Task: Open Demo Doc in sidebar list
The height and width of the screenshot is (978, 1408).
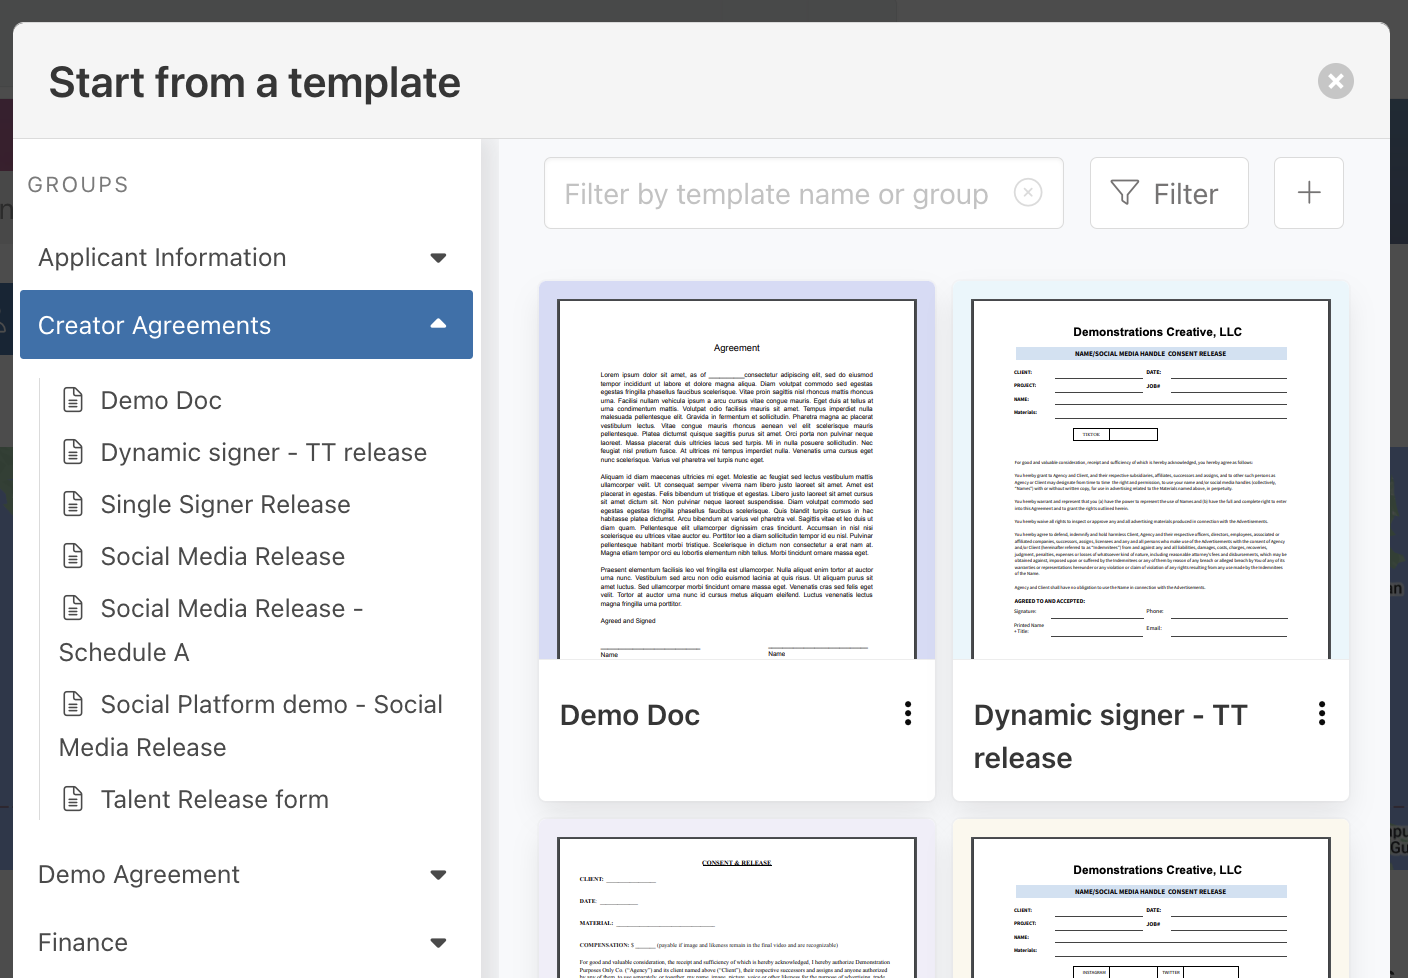Action: coord(161,400)
